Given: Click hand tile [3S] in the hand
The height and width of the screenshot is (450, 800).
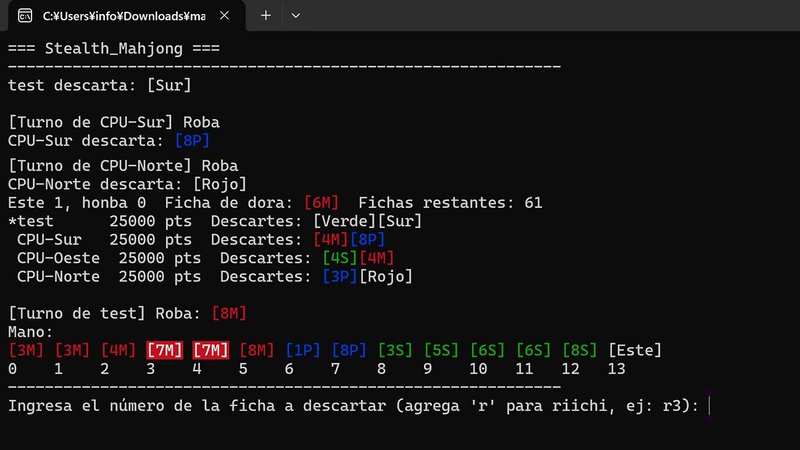Looking at the screenshot, I should (x=395, y=351).
